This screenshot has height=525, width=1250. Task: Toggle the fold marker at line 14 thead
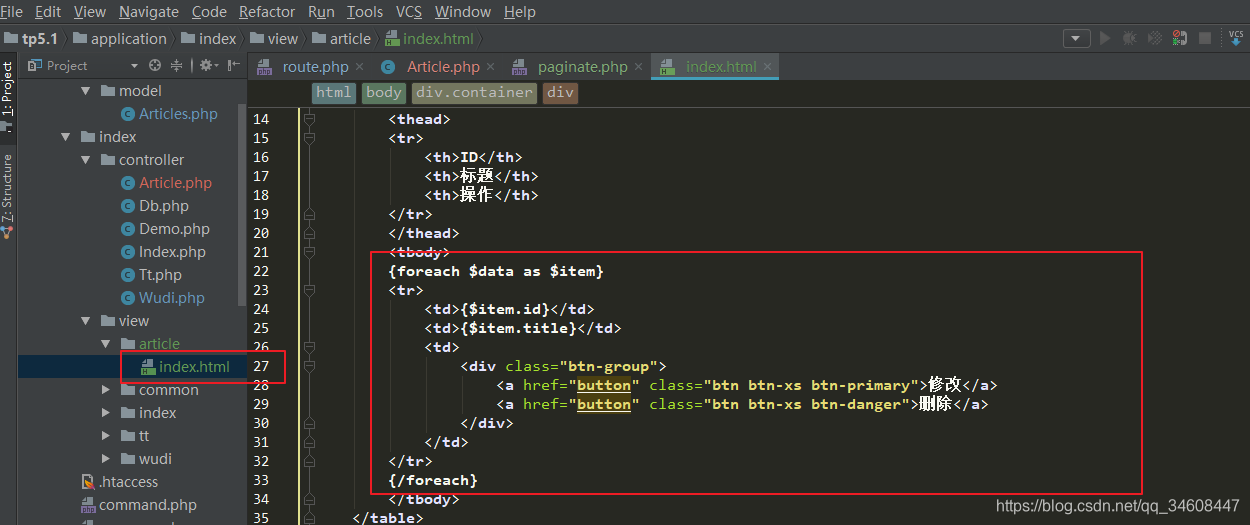(310, 119)
